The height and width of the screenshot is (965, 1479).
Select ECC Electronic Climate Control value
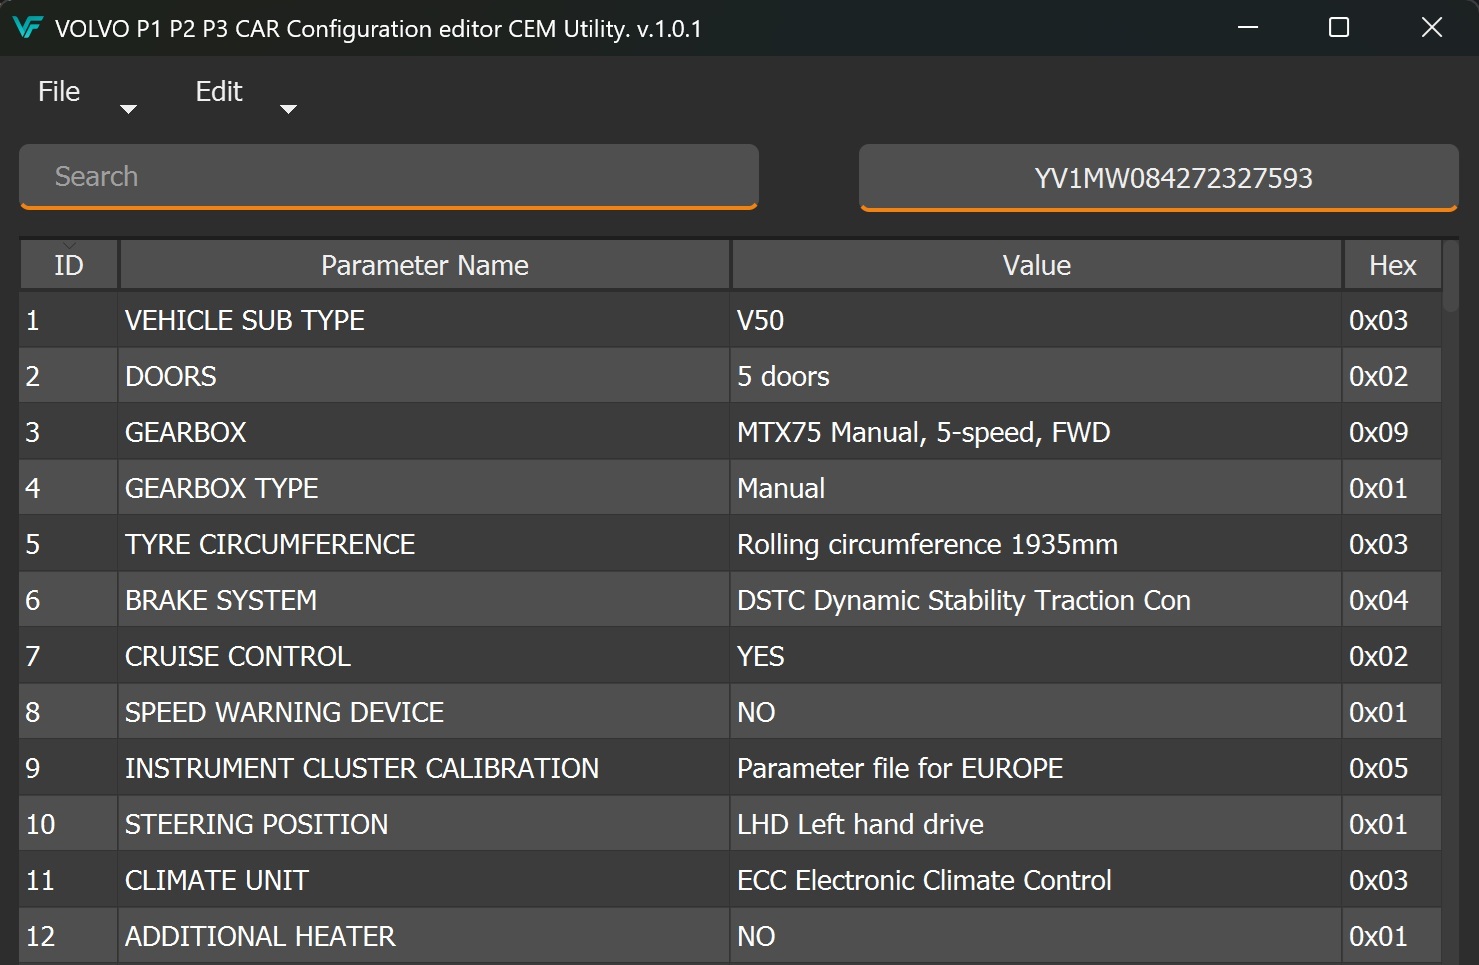[1036, 880]
